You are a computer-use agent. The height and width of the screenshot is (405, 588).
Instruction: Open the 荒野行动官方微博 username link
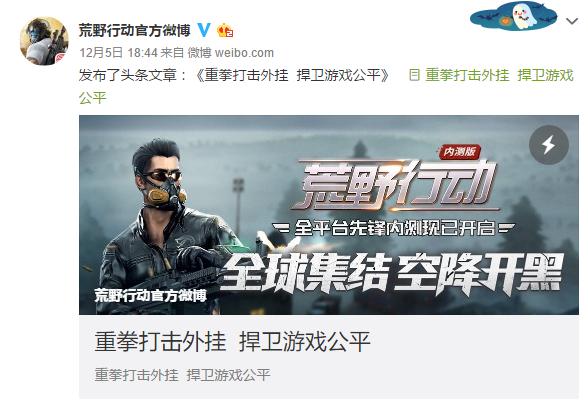pyautogui.click(x=135, y=30)
